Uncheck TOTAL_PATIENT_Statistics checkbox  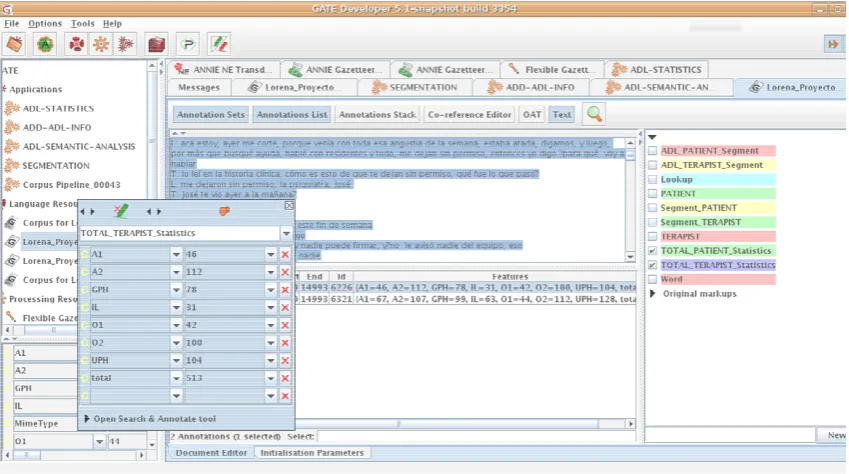[x=652, y=251]
